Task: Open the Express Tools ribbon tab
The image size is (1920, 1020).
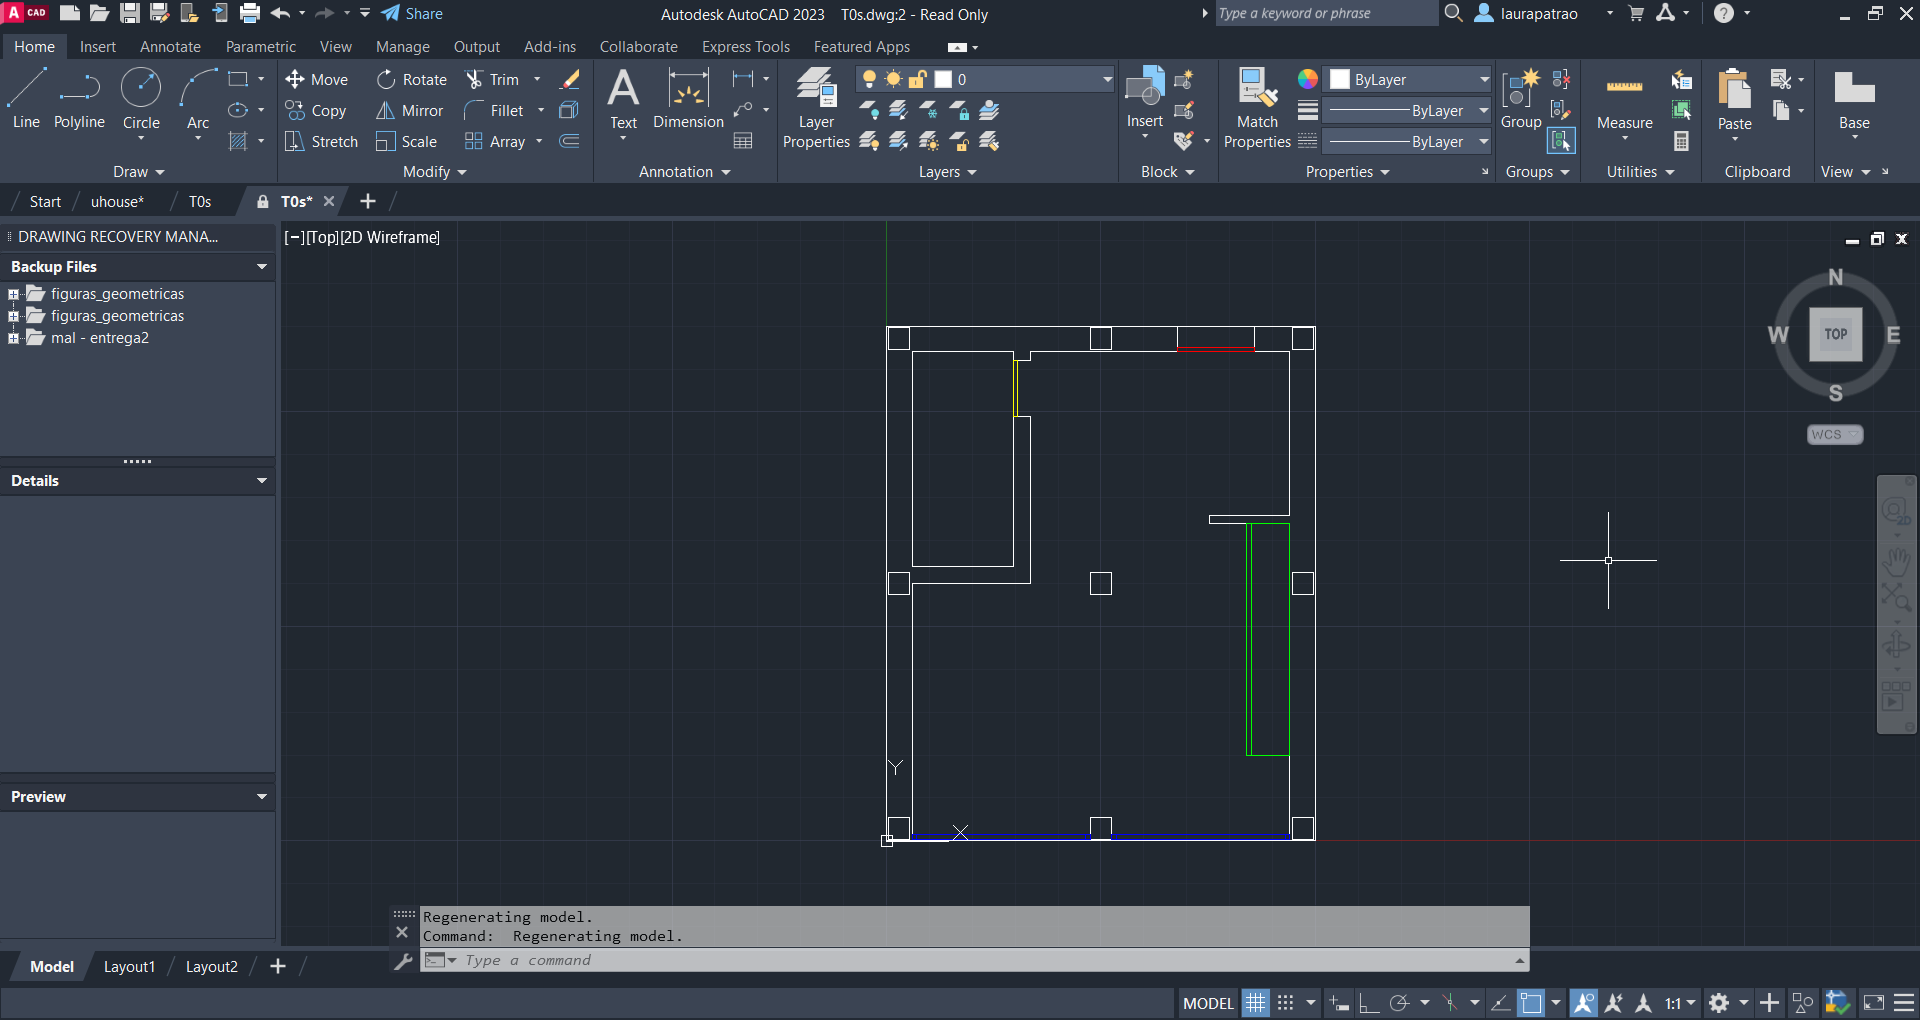Action: pyautogui.click(x=746, y=47)
